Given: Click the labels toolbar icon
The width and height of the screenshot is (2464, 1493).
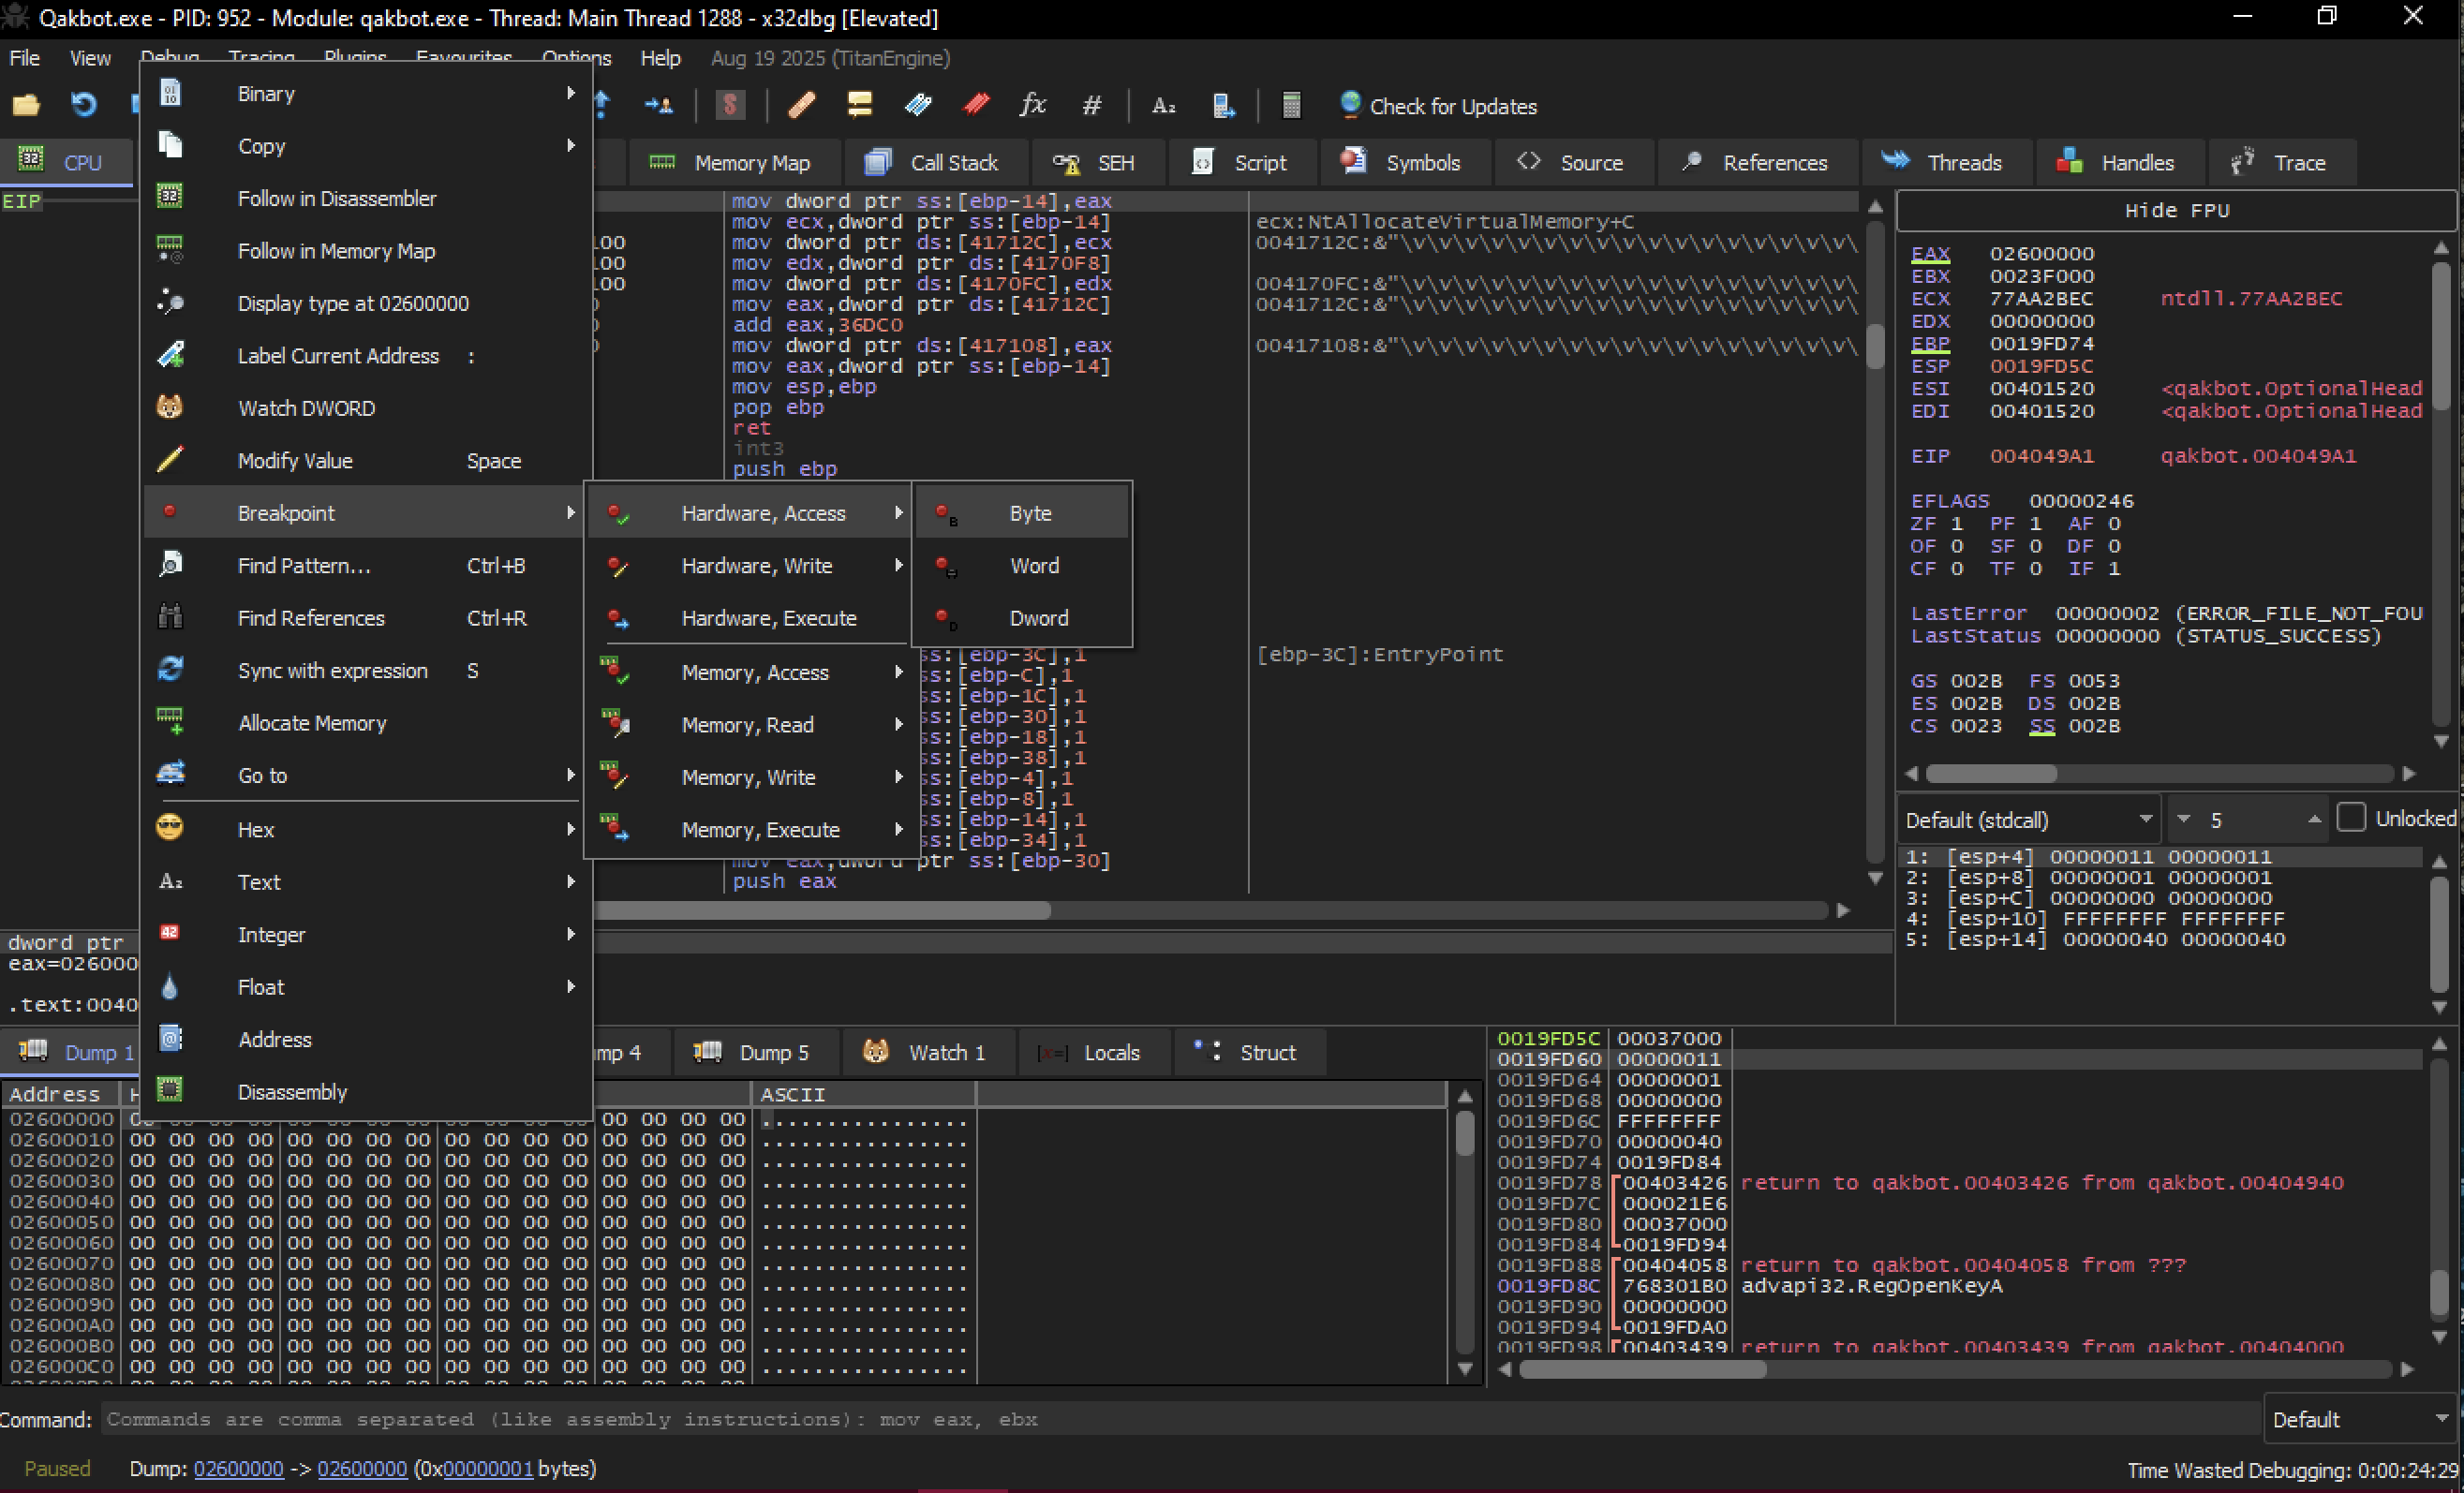Looking at the screenshot, I should [x=917, y=104].
